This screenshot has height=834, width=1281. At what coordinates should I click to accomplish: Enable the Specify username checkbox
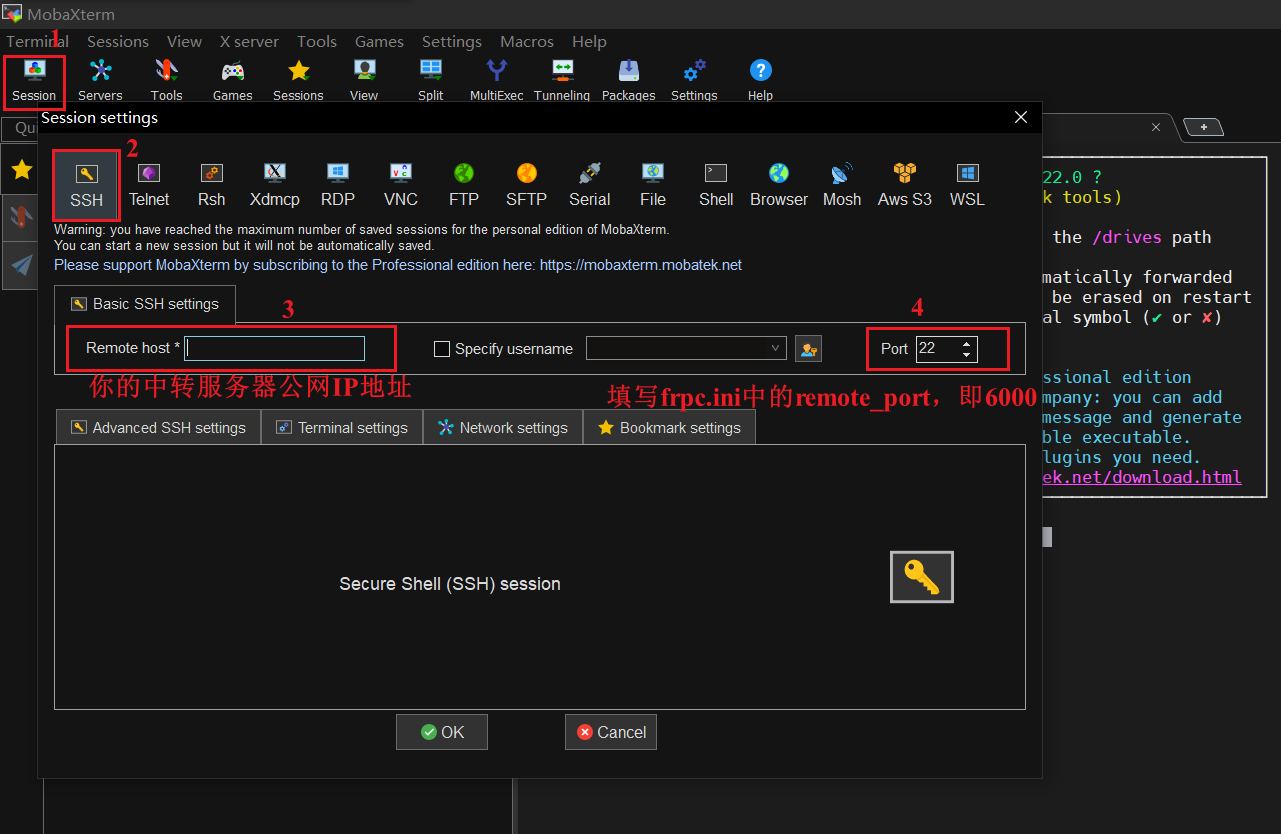click(x=442, y=349)
